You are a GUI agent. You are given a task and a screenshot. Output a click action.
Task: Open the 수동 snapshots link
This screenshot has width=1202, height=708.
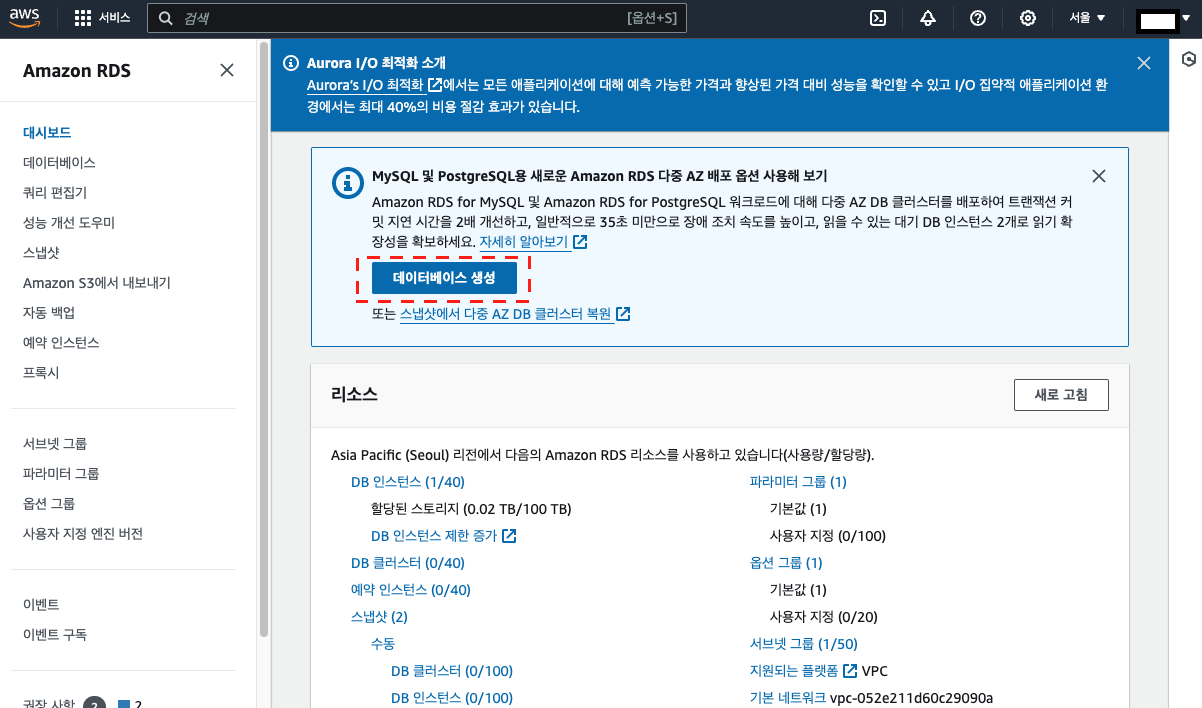[x=383, y=644]
